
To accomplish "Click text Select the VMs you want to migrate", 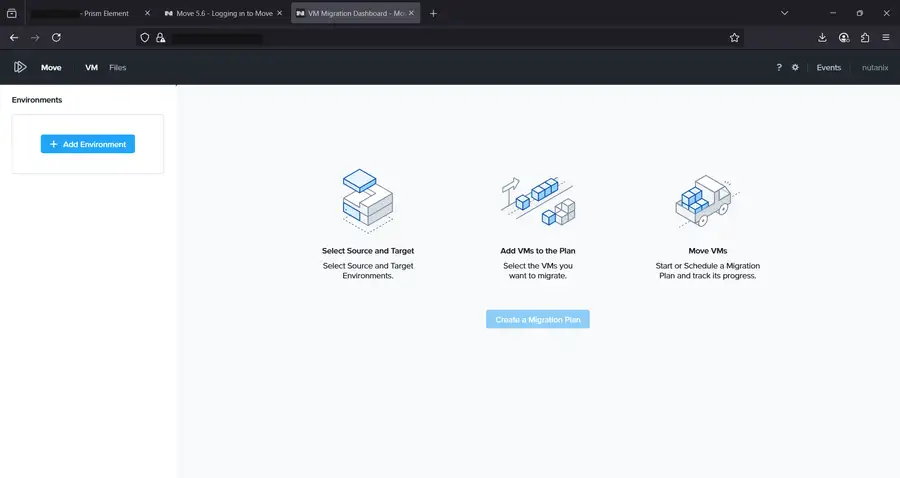I will pos(538,271).
